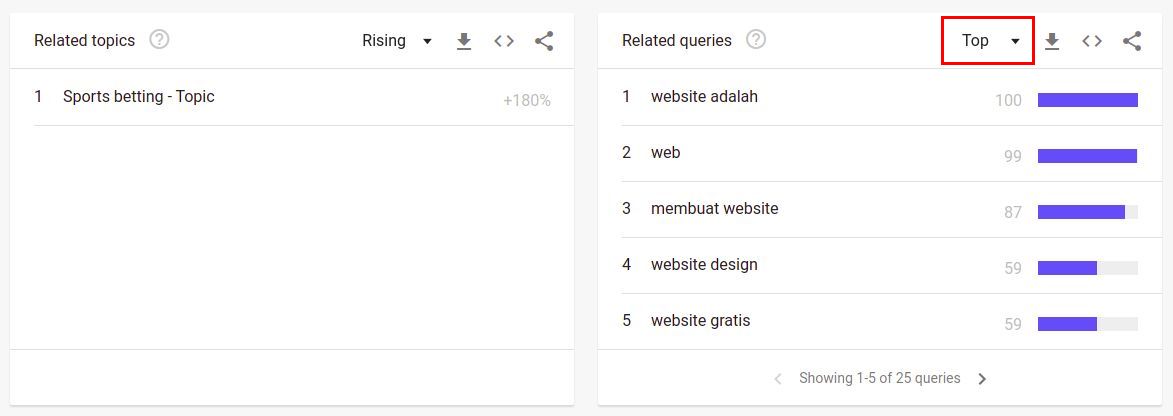Click the bar for 'website adalah'

click(x=1087, y=100)
